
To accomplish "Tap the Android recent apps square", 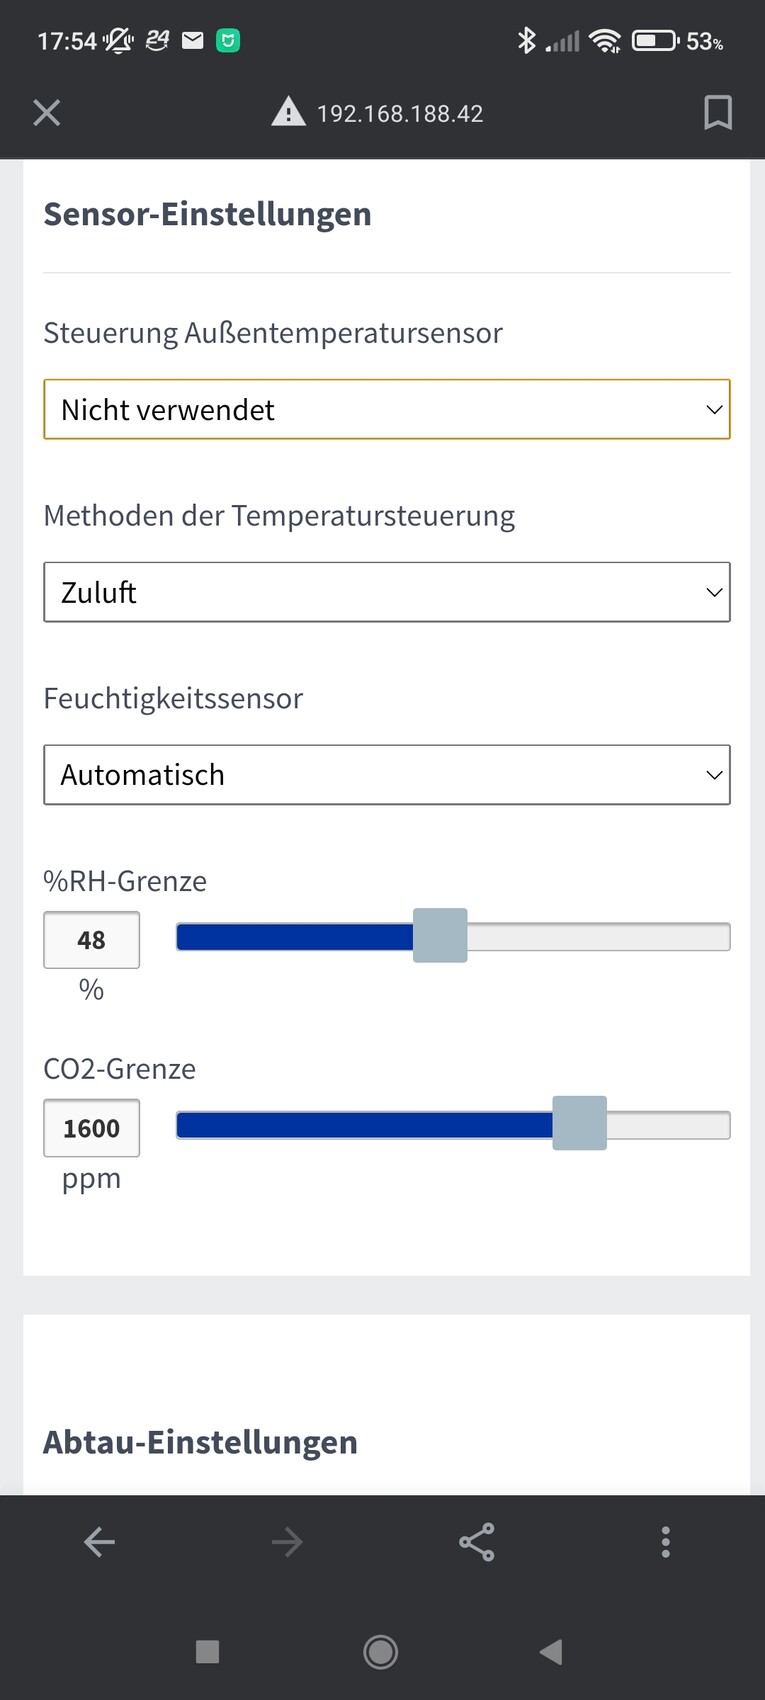I will pyautogui.click(x=207, y=1651).
